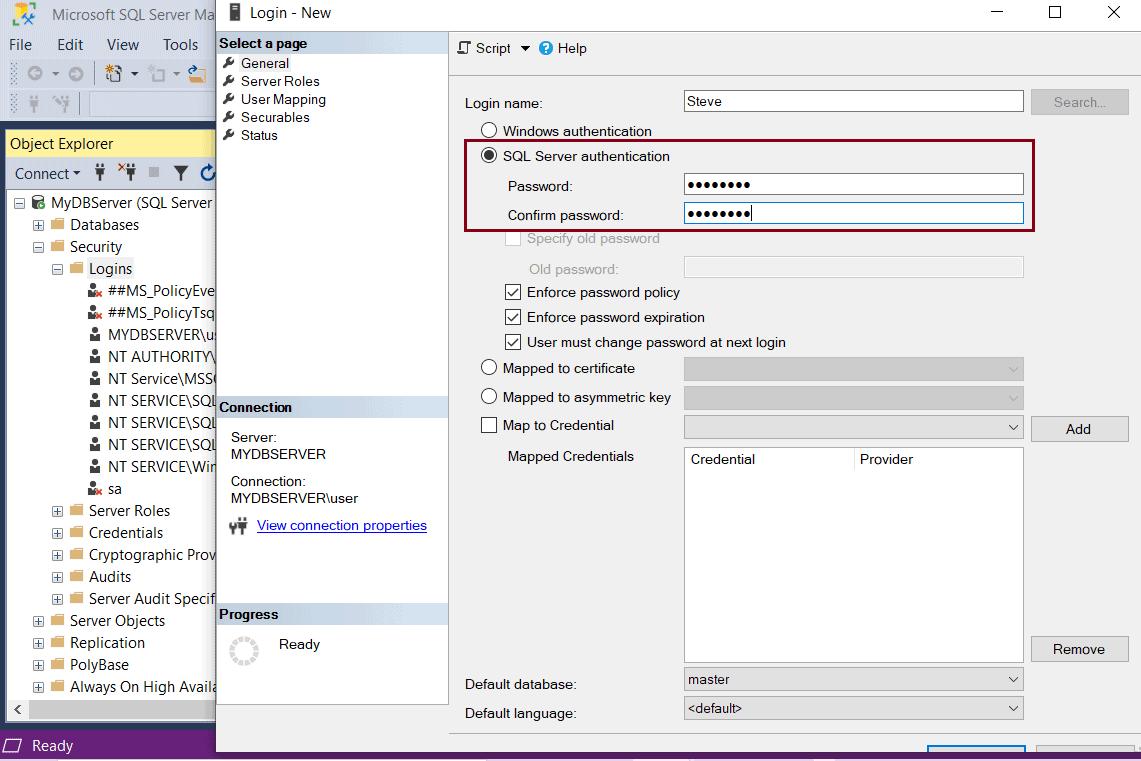
Task: Select the Windows authentication radio button
Action: point(490,130)
